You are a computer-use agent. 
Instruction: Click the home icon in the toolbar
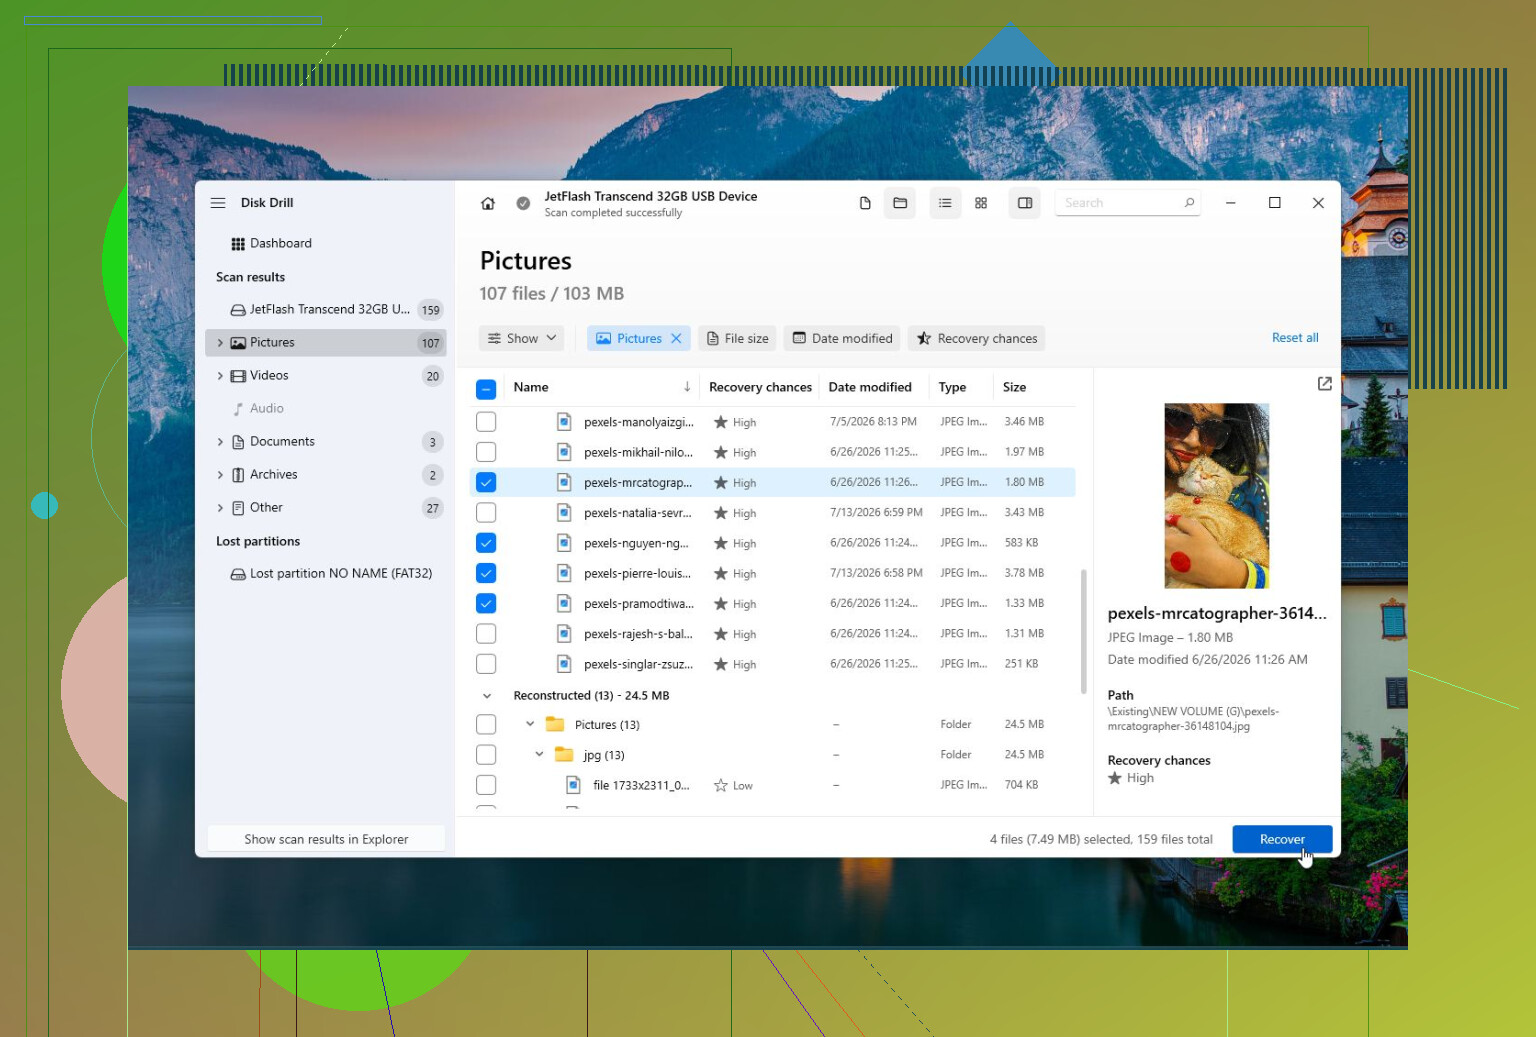[x=488, y=203]
